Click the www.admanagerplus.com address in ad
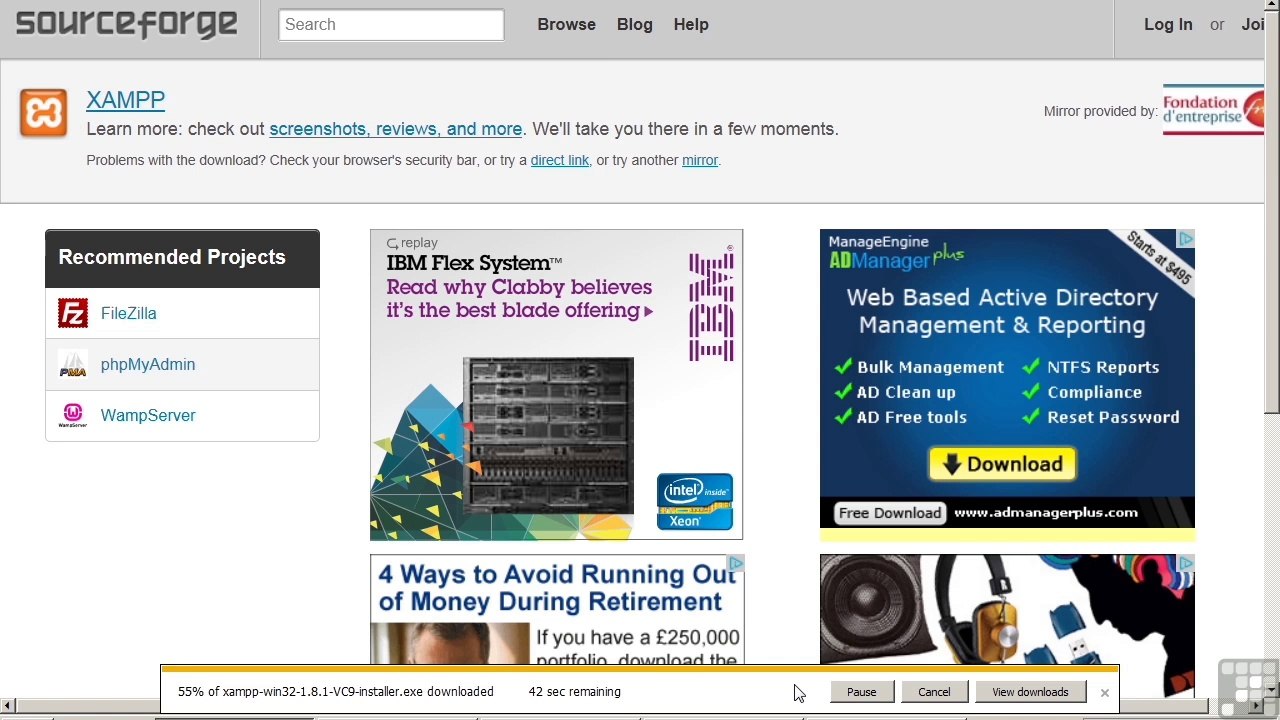Screen dimensions: 1280x720 pos(1046,513)
